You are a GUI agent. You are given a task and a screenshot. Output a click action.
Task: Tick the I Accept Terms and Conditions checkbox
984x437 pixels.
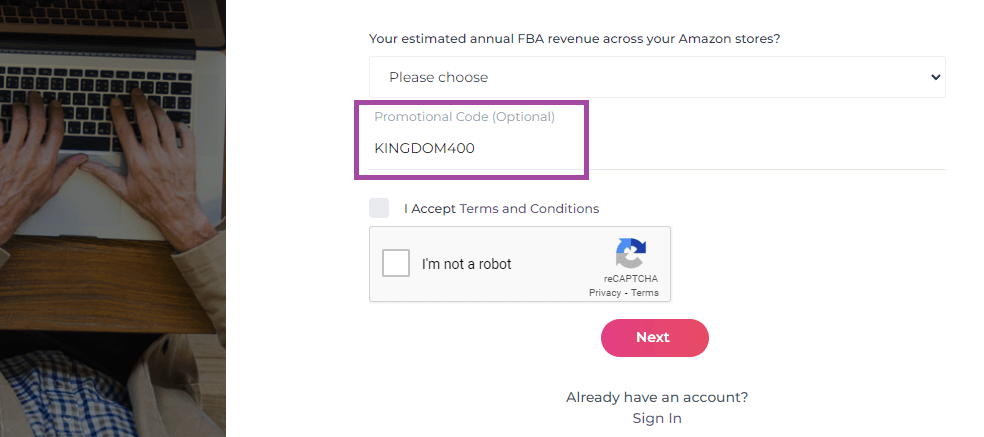tap(379, 208)
